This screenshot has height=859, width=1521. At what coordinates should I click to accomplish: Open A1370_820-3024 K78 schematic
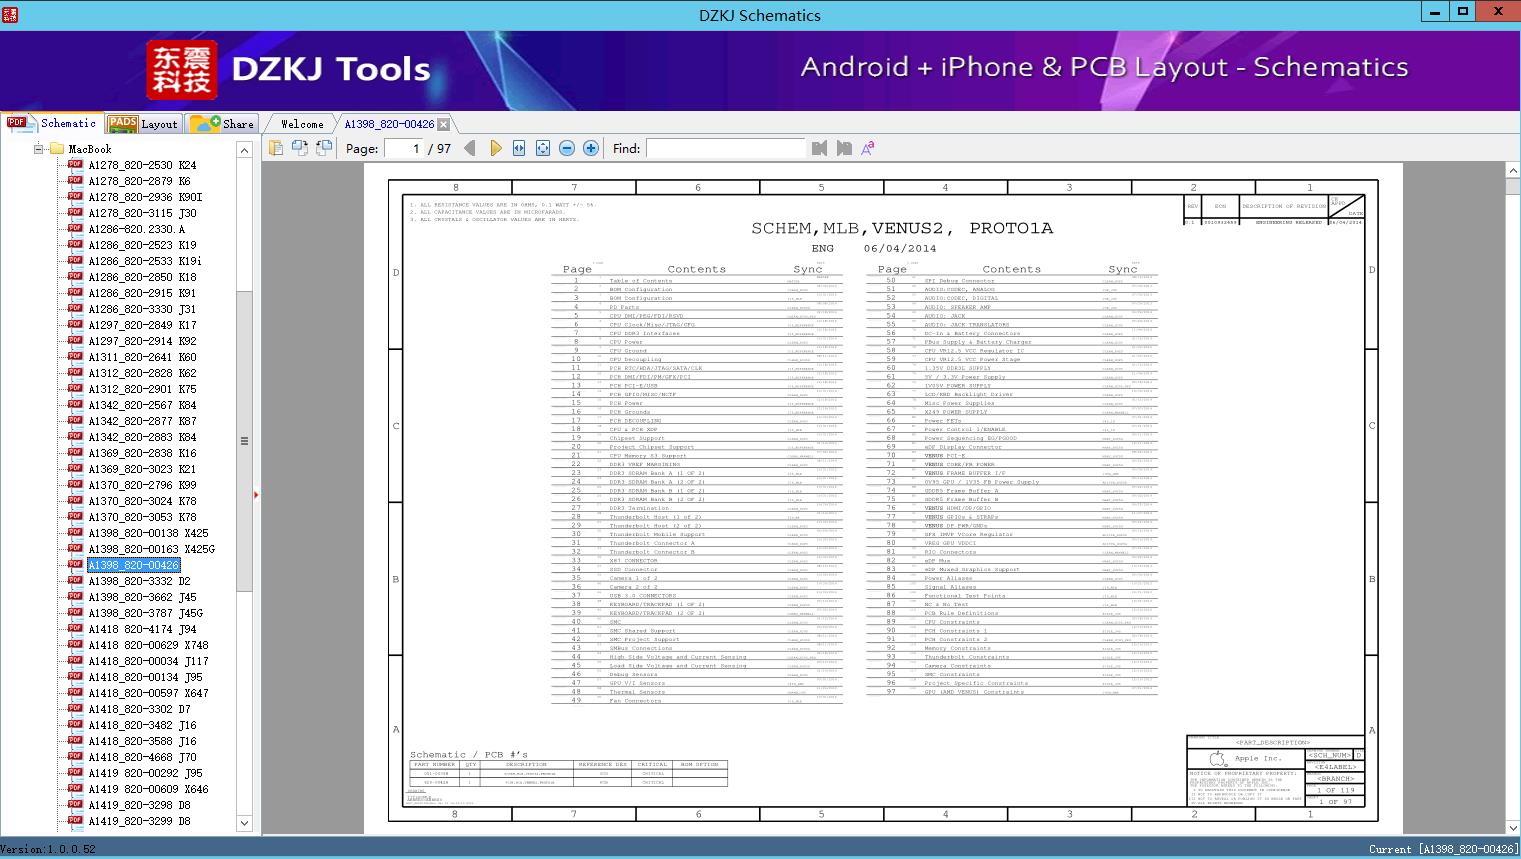(x=142, y=501)
